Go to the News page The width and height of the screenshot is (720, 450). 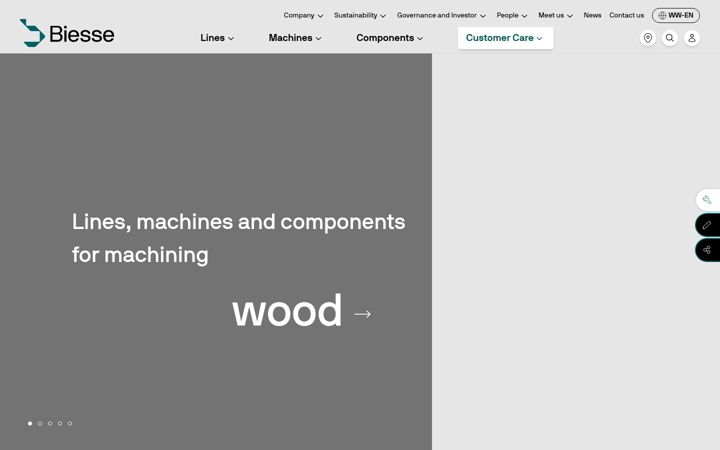[x=592, y=15]
